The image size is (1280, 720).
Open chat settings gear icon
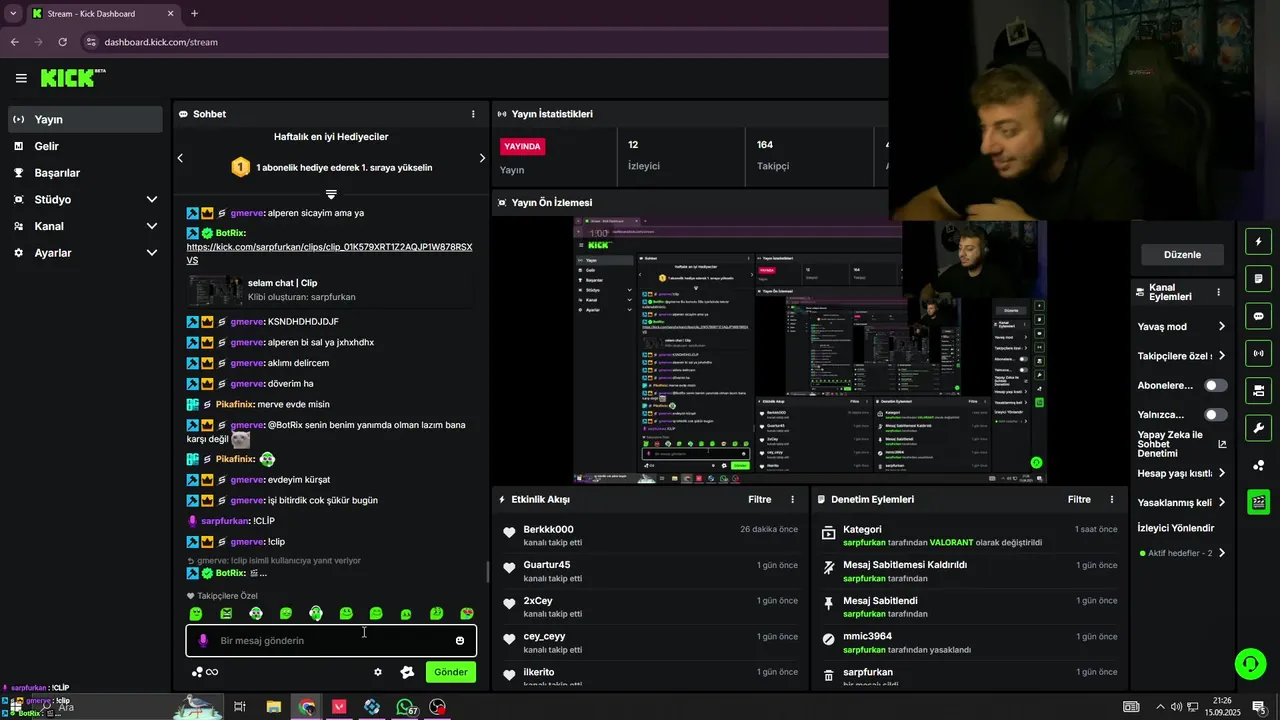378,672
